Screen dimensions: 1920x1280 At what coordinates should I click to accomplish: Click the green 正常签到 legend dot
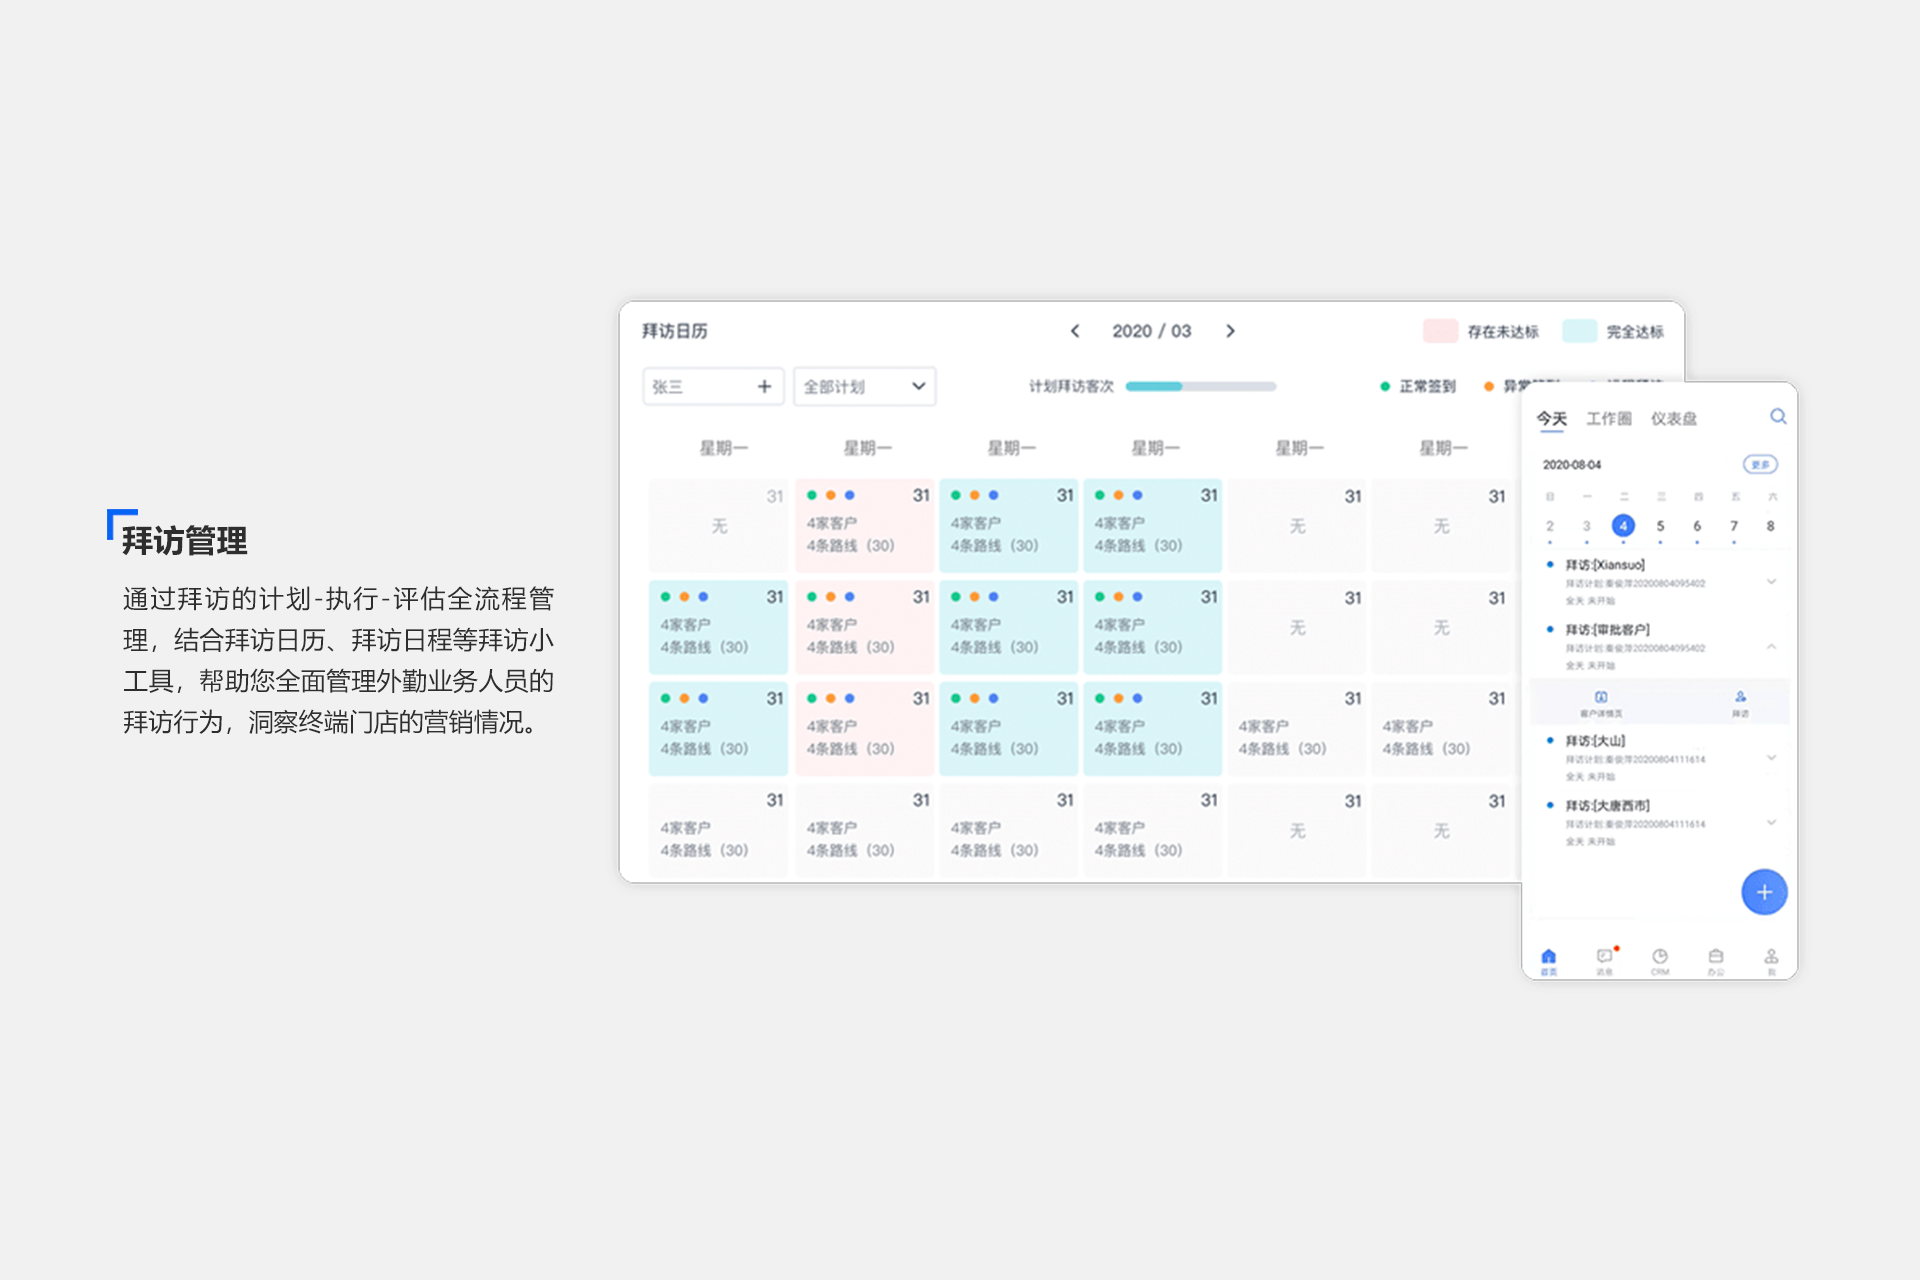tap(1385, 386)
